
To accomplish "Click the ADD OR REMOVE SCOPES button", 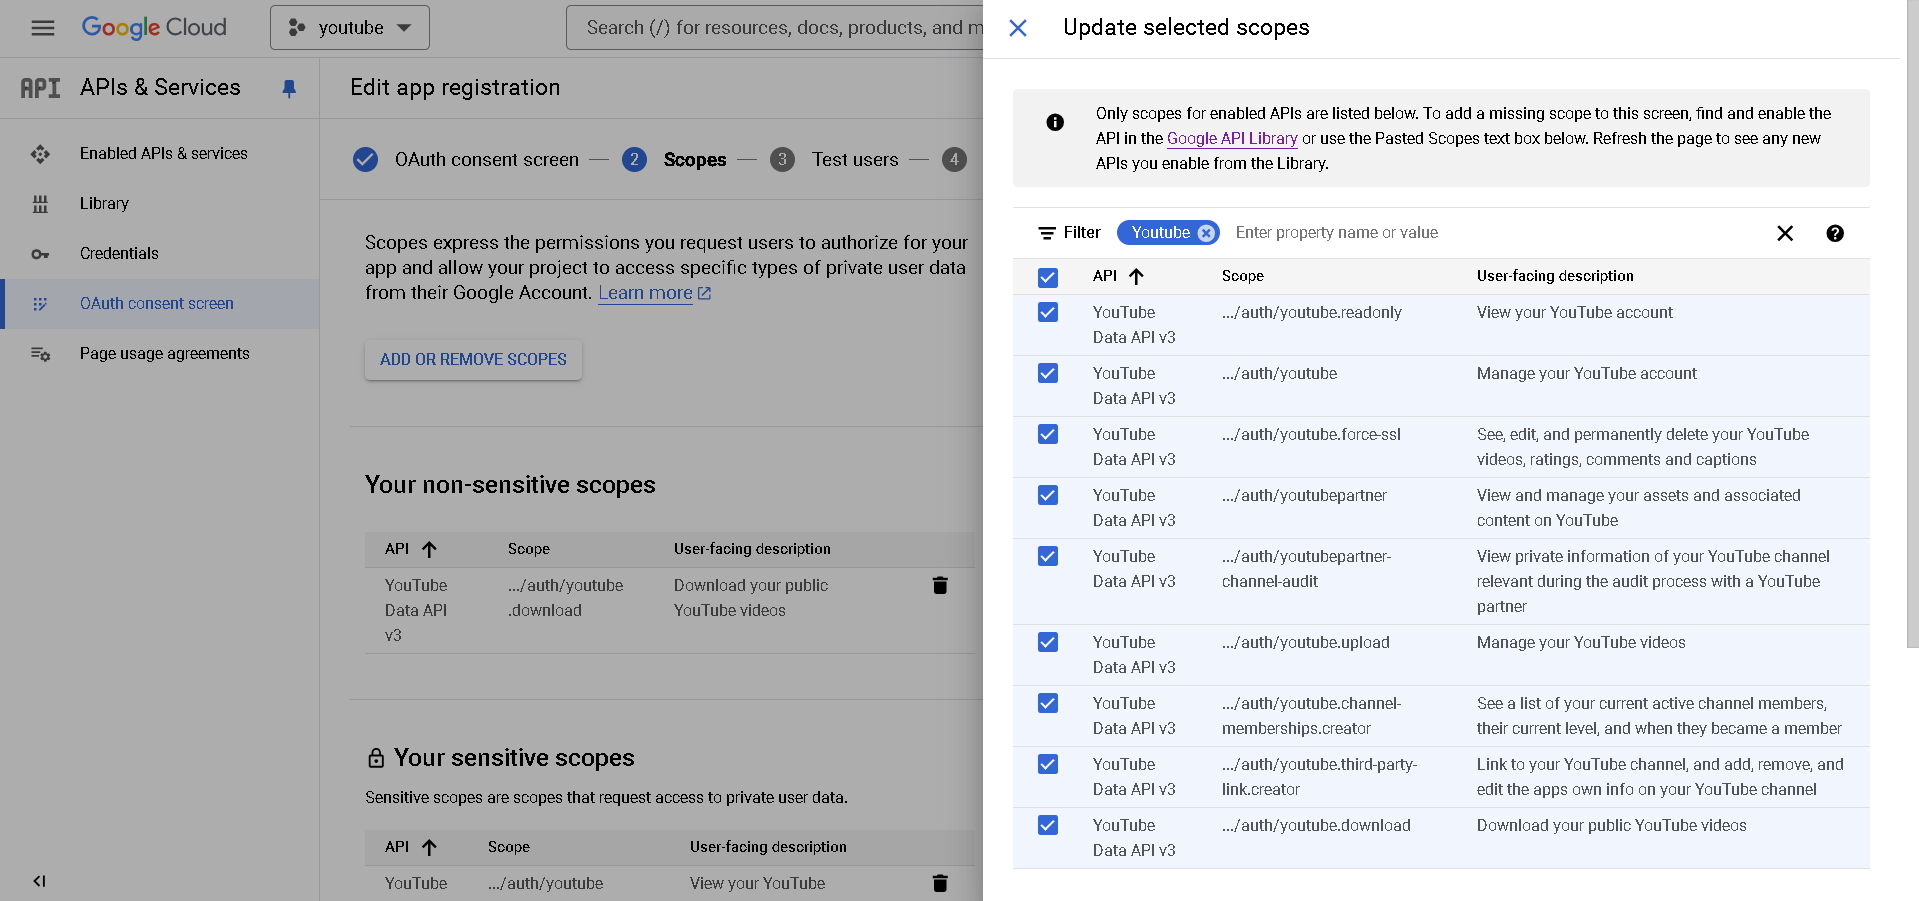I will (473, 360).
